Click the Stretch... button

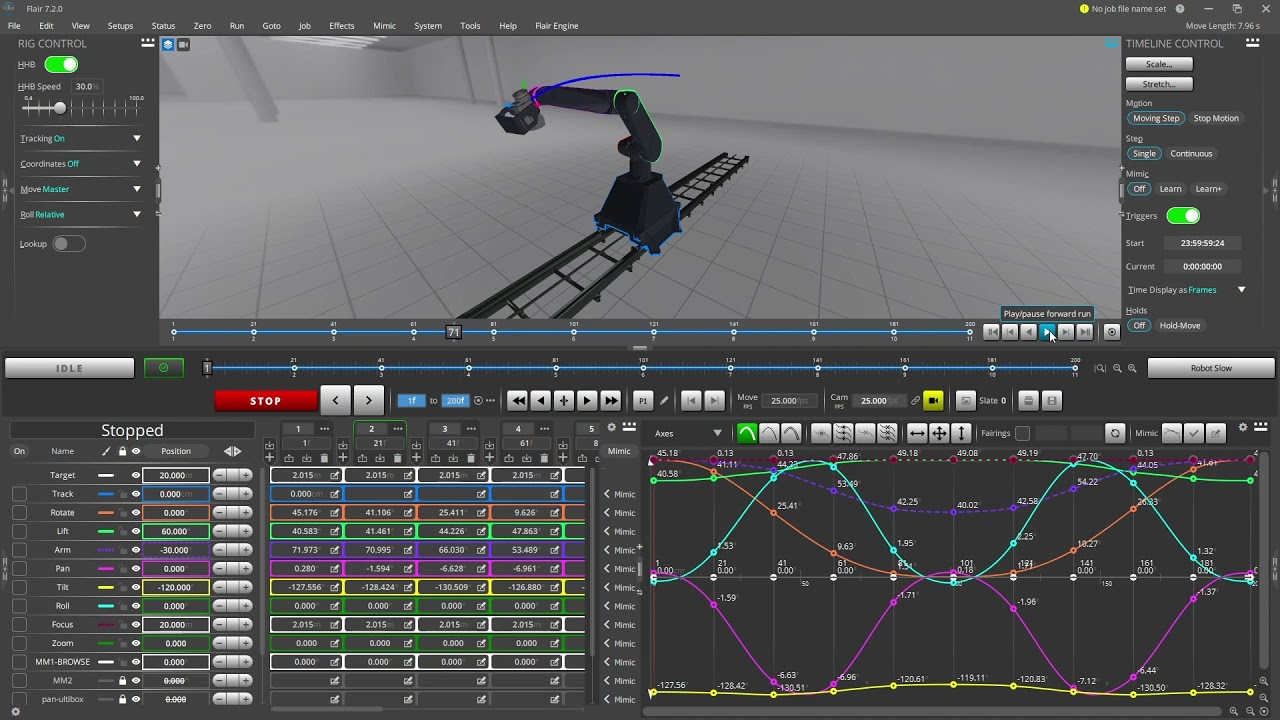pyautogui.click(x=1159, y=84)
